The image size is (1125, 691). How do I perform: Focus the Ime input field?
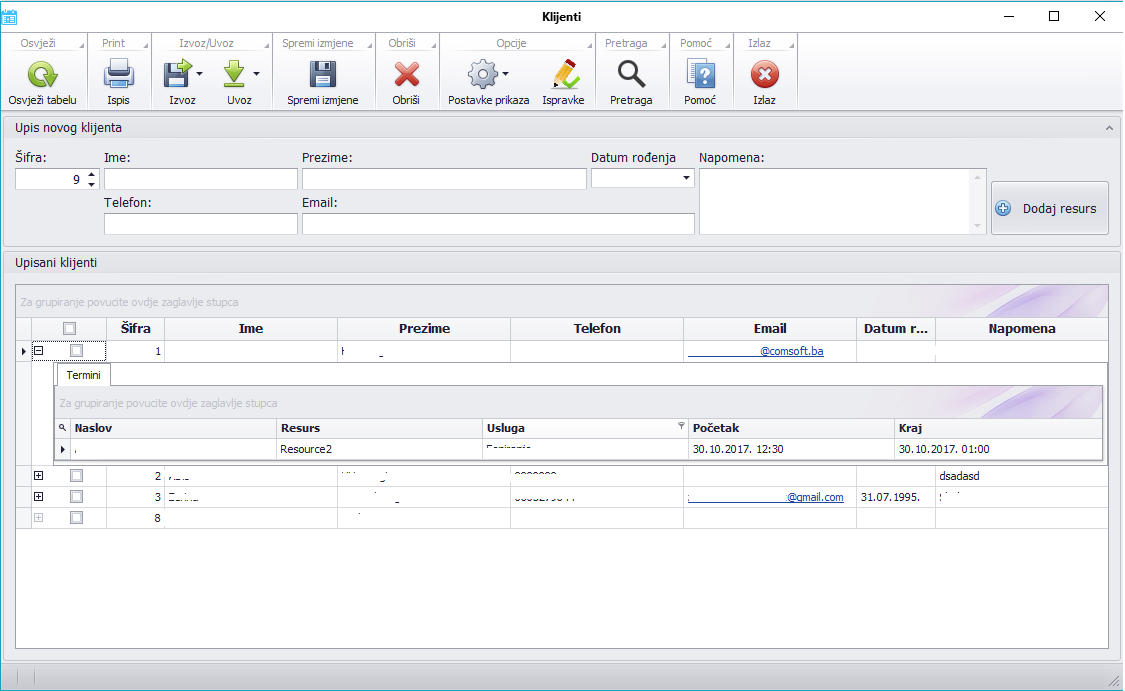201,179
